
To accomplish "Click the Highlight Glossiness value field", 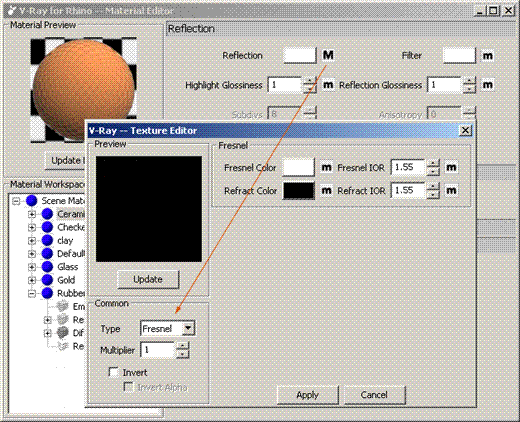I will pyautogui.click(x=285, y=85).
